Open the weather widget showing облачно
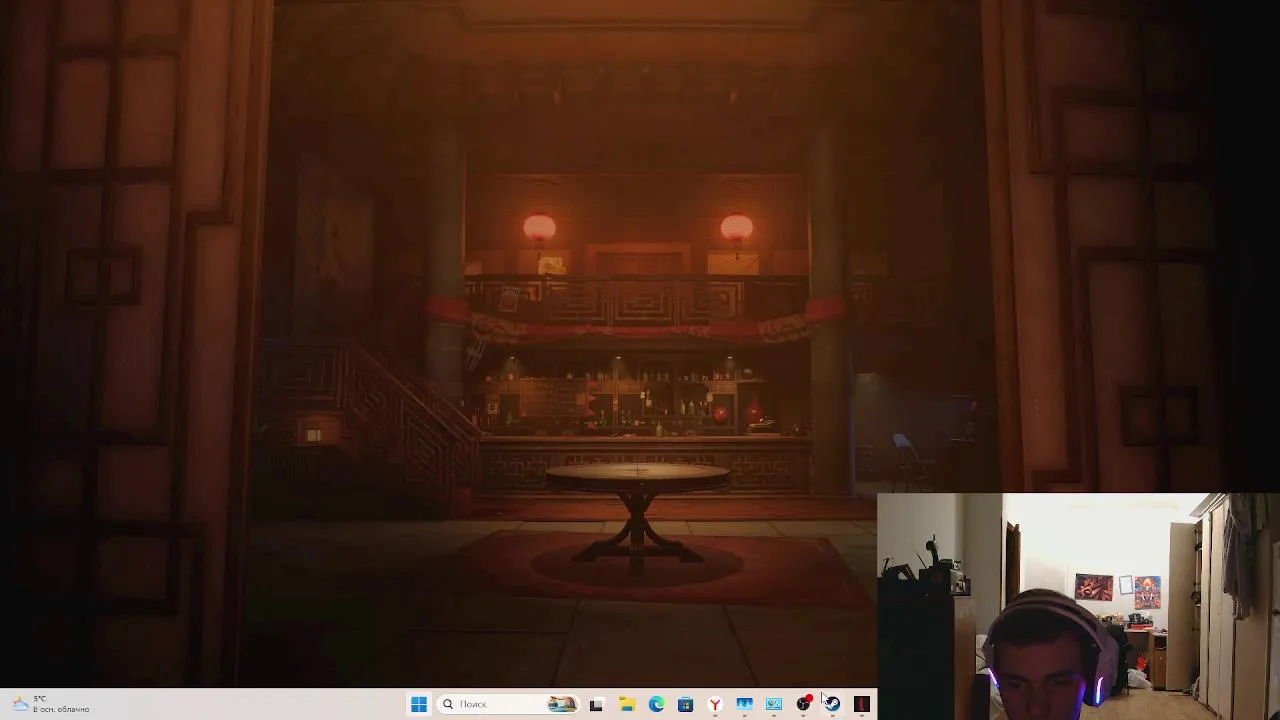This screenshot has height=720, width=1280. [x=50, y=704]
